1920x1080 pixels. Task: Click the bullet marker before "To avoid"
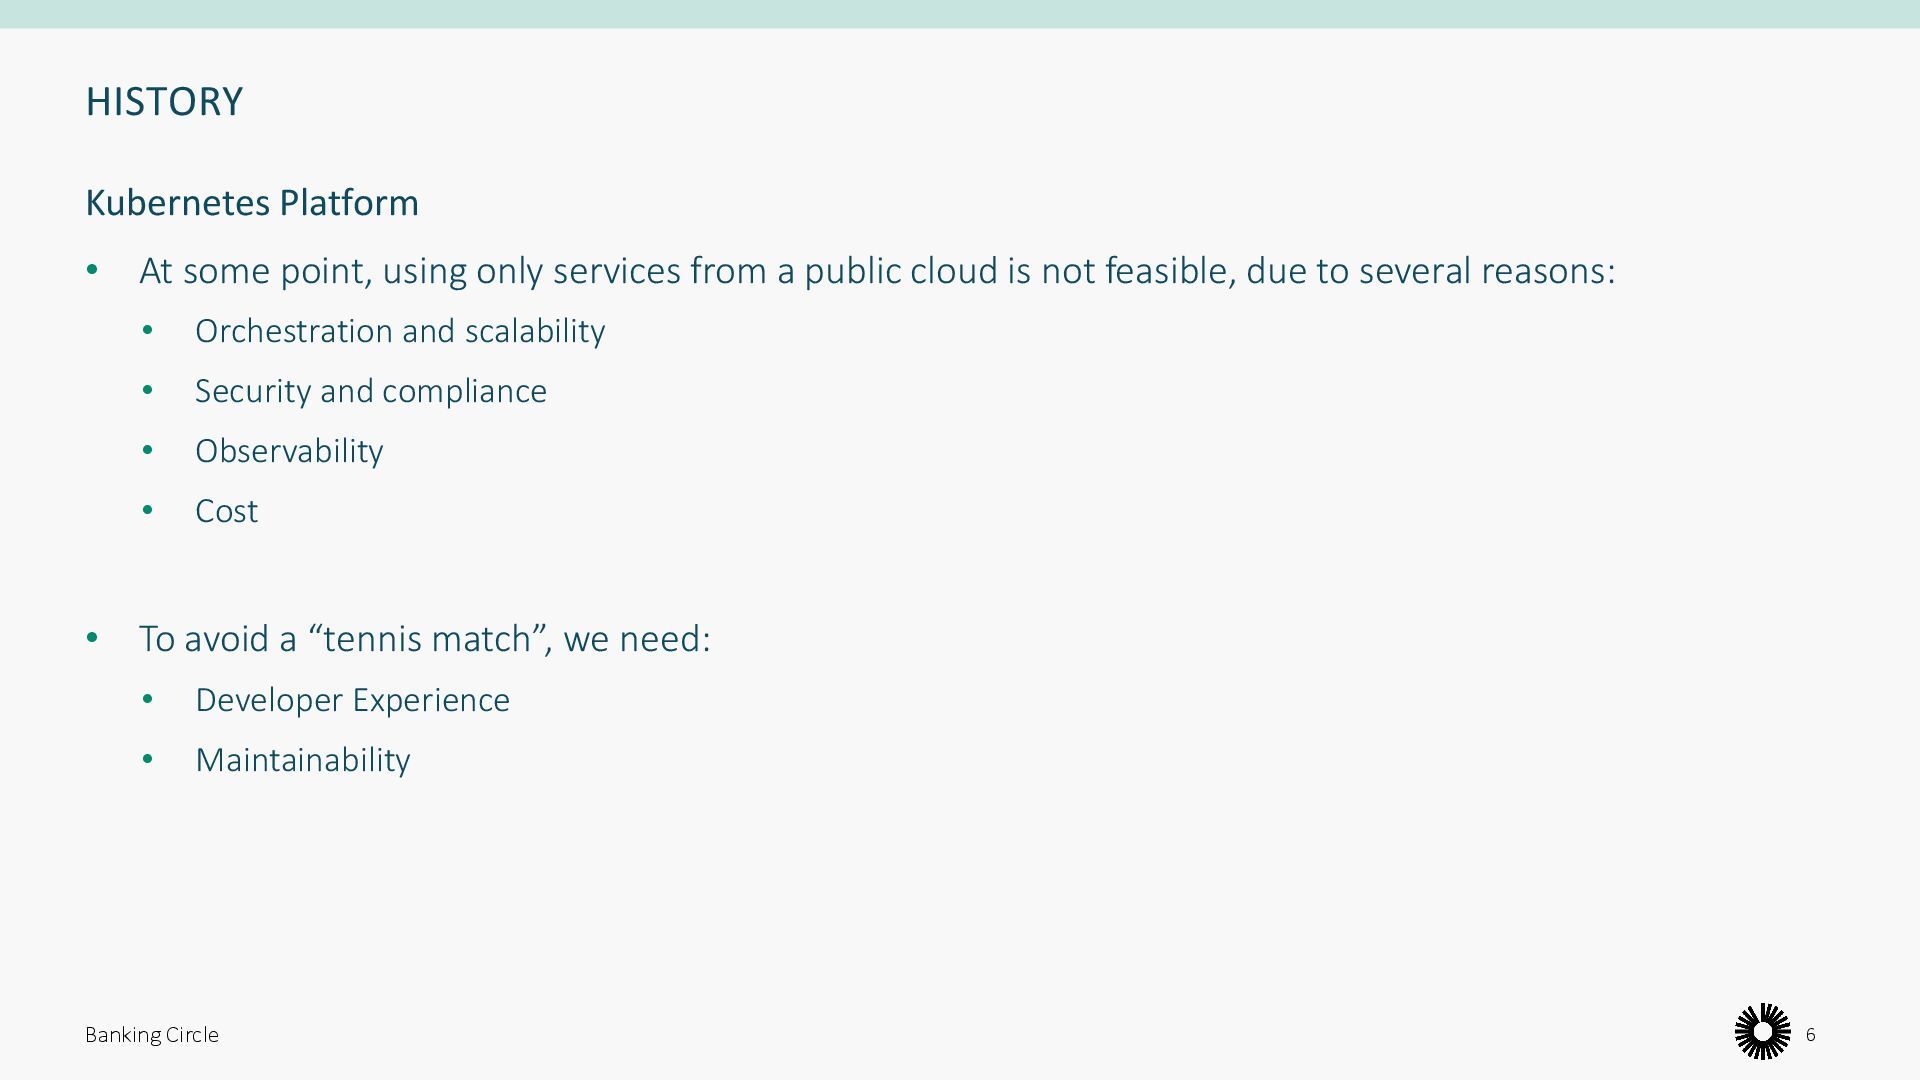[93, 638]
